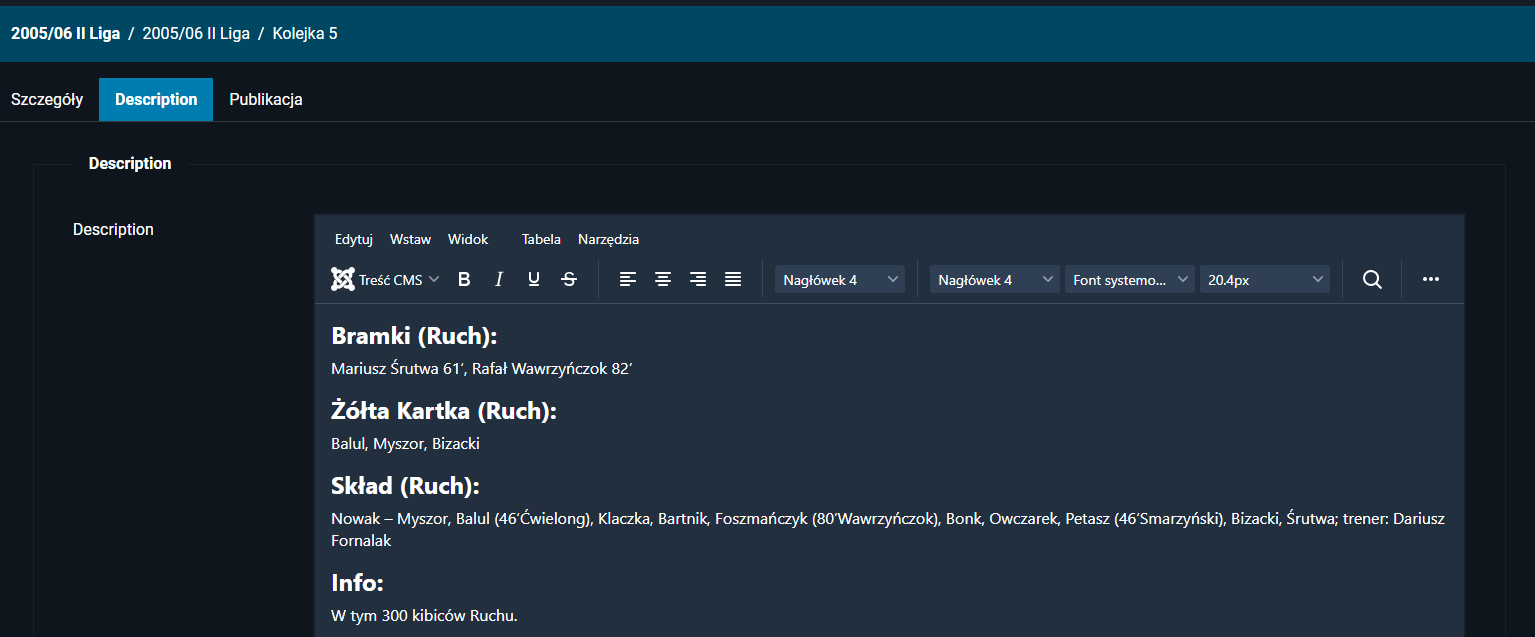Screen dimensions: 1535x637
Task: Open the Edytuj menu
Action: 354,239
